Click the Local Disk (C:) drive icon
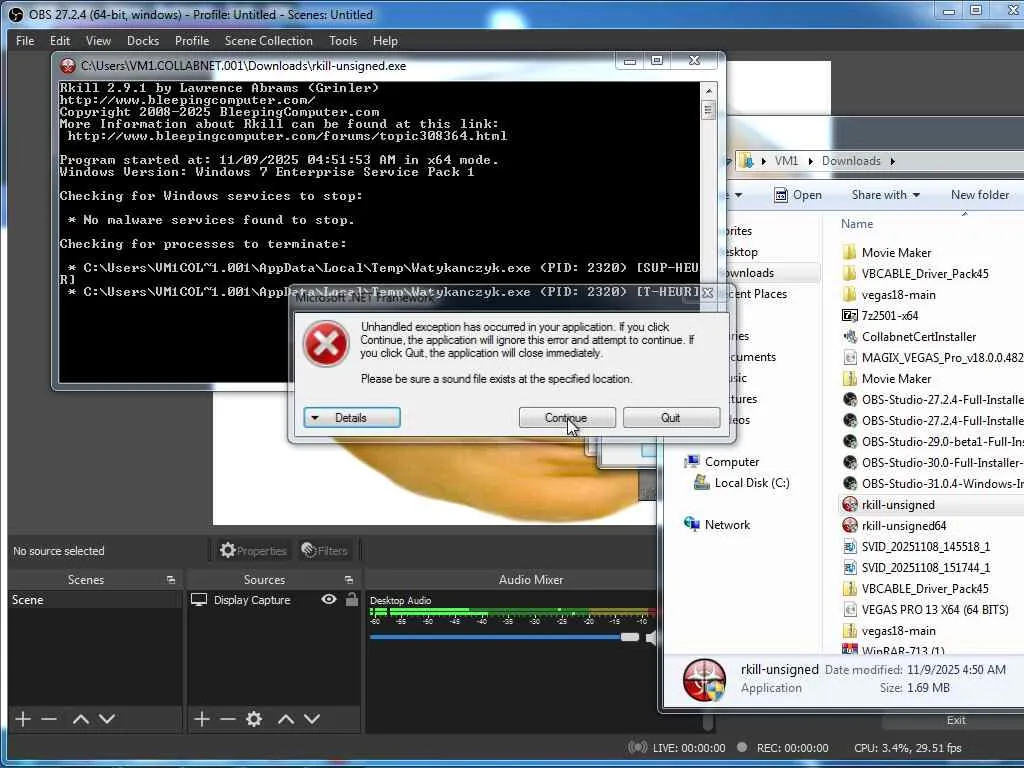1024x768 pixels. (x=701, y=483)
